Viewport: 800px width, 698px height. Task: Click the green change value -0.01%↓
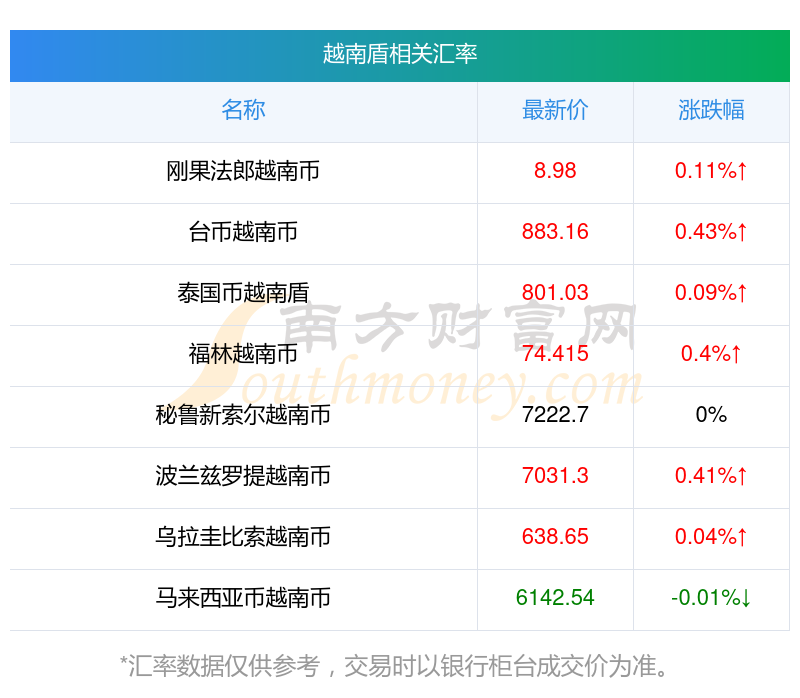[711, 597]
